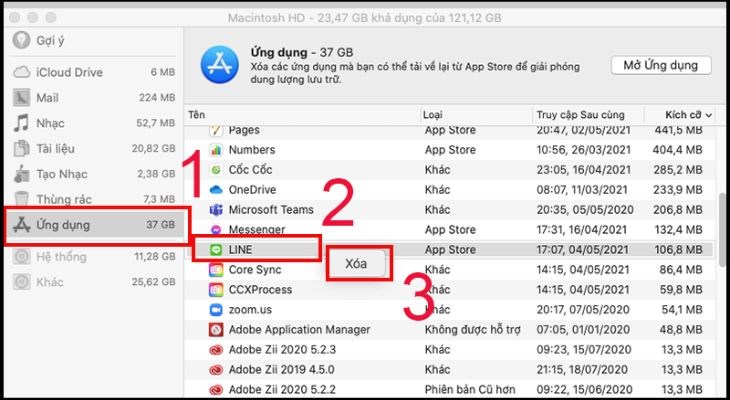
Task: Sort by the Loại column header
Action: [433, 115]
